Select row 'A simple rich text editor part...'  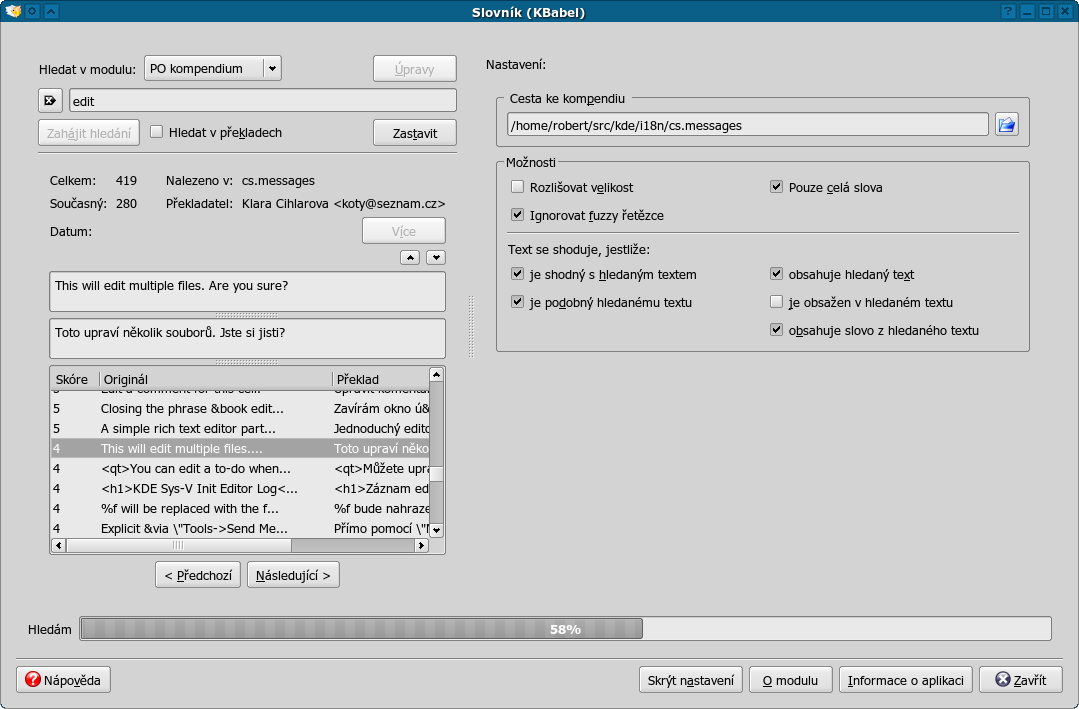tap(240, 428)
